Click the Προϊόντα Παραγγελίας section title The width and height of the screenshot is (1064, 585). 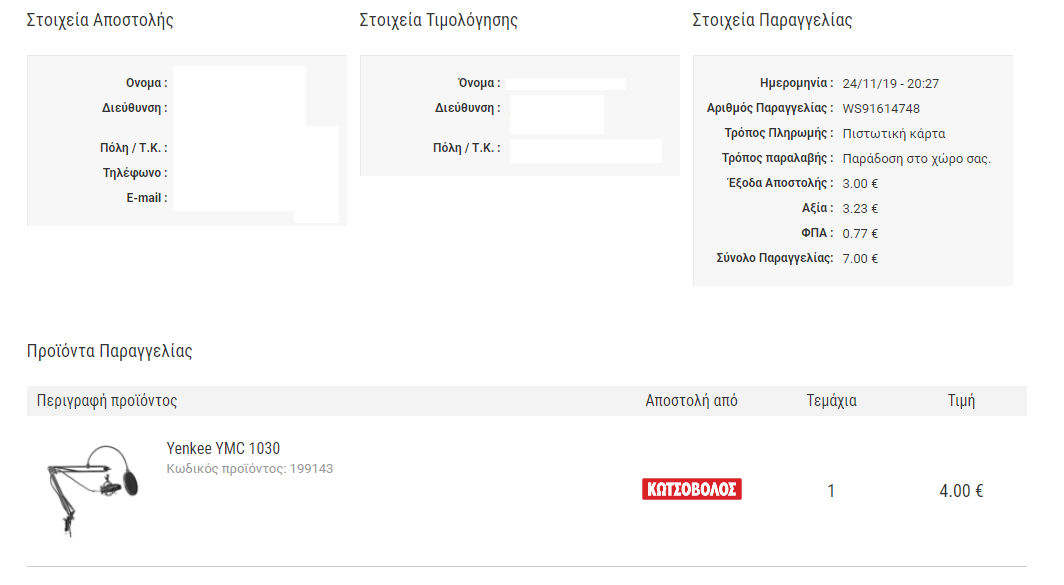(x=109, y=351)
